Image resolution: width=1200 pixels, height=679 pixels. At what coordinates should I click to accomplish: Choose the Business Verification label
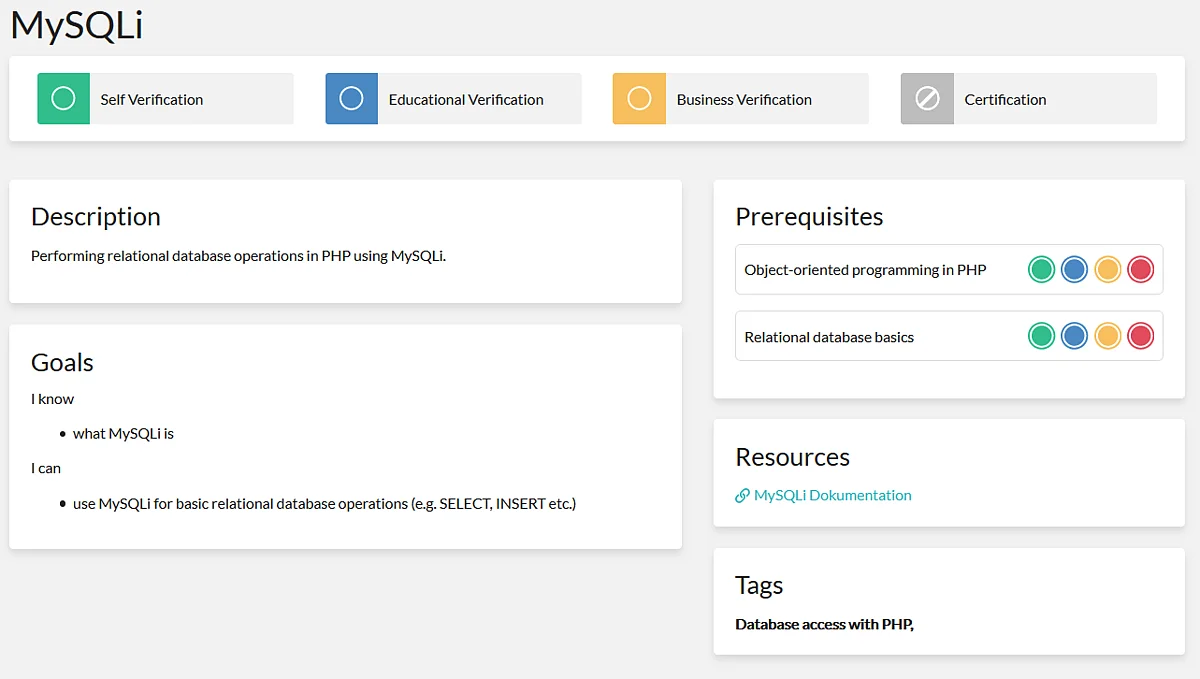click(744, 100)
